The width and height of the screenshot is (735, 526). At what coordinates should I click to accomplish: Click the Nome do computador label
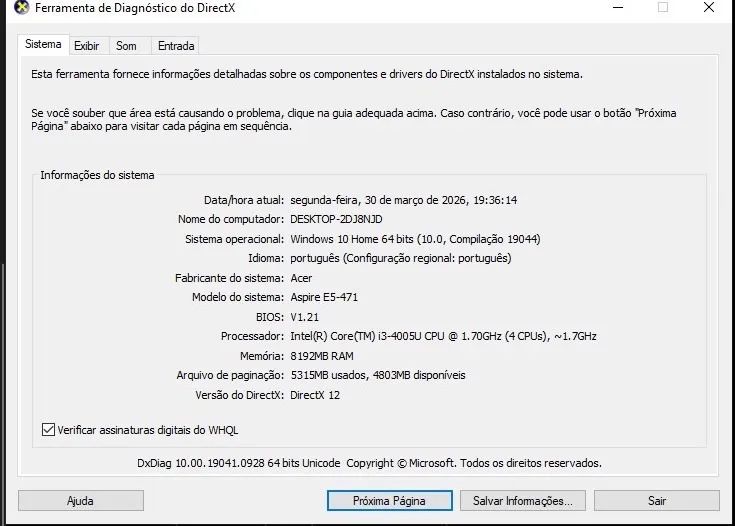tap(231, 219)
